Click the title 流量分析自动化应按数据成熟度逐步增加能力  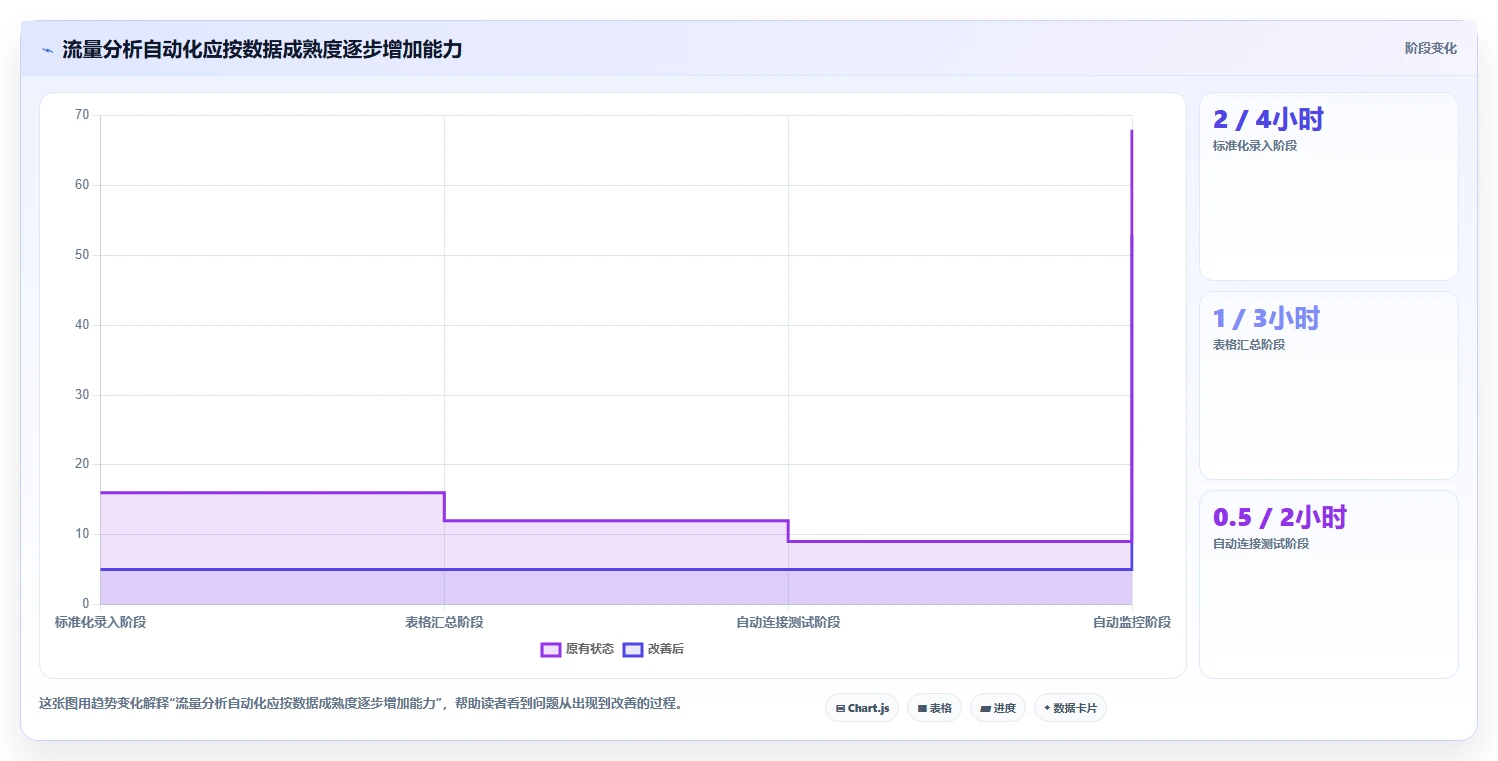pos(262,49)
